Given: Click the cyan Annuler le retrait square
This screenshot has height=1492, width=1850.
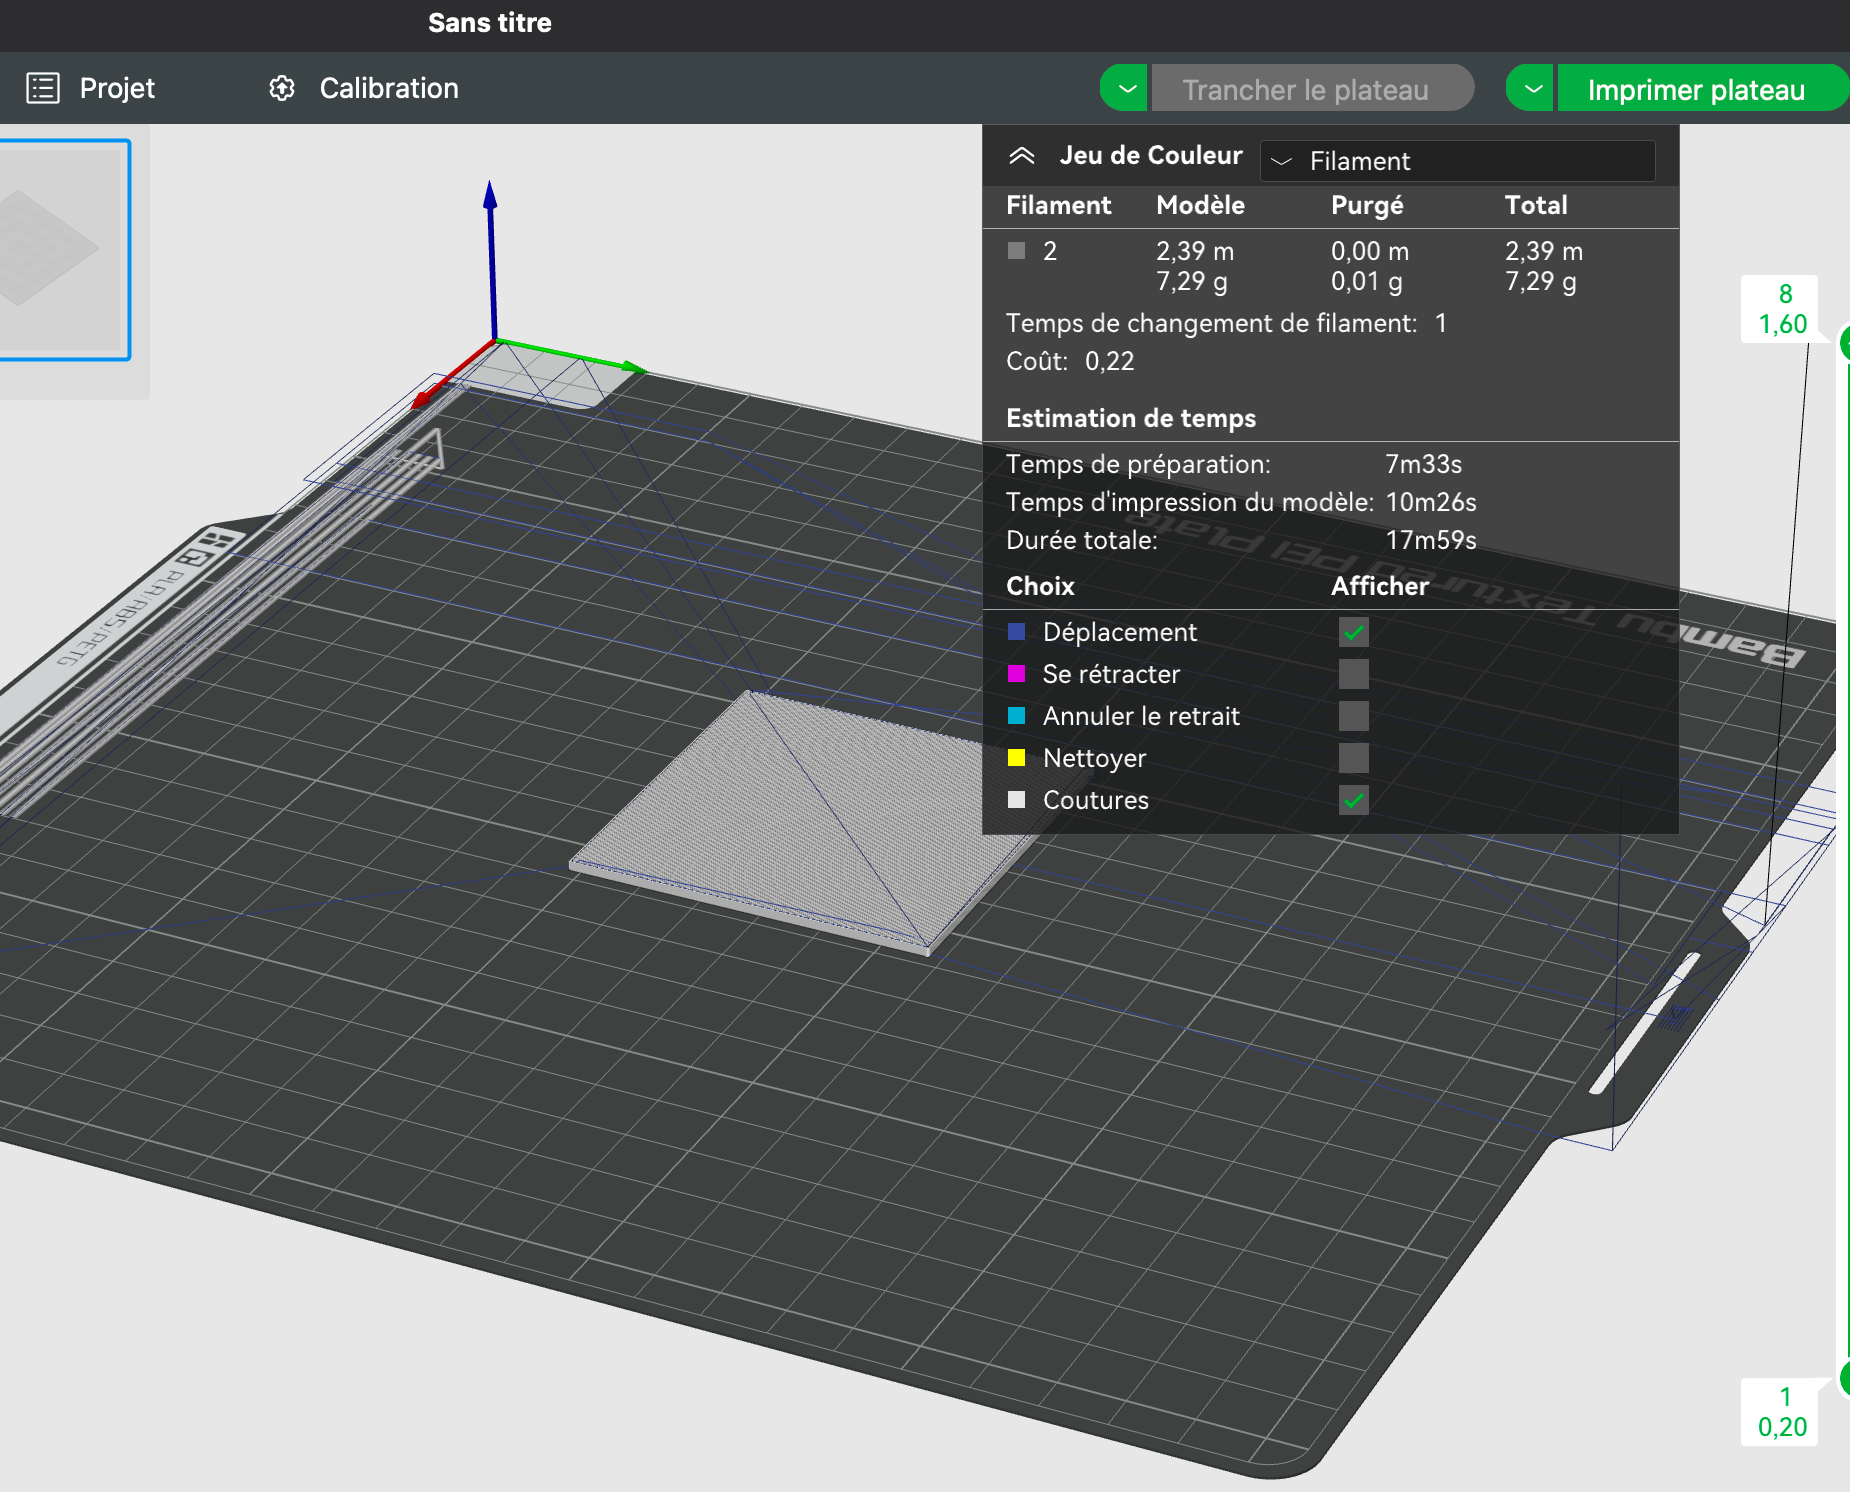Looking at the screenshot, I should pyautogui.click(x=1017, y=716).
